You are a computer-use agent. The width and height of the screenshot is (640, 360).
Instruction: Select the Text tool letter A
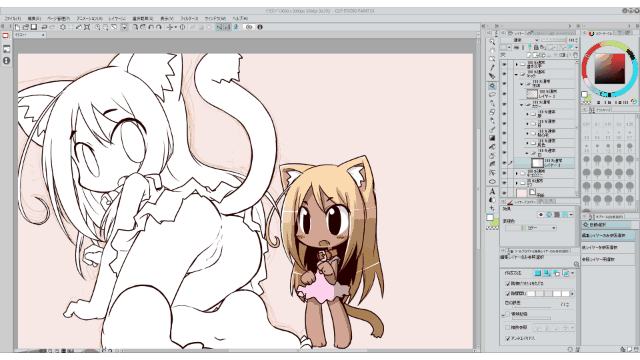pyautogui.click(x=492, y=191)
